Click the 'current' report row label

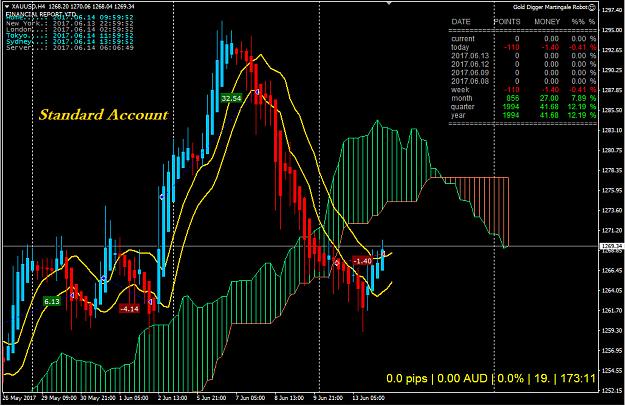pos(463,39)
